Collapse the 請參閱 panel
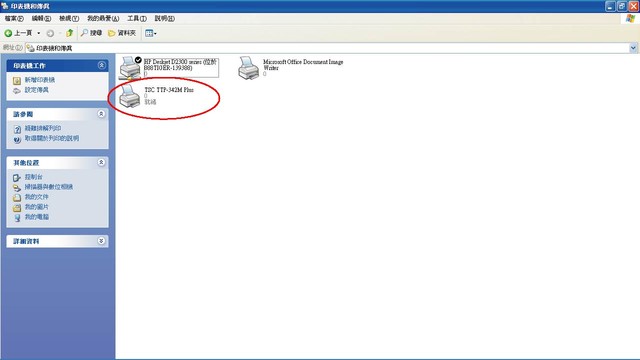This screenshot has width=640, height=360. tap(101, 114)
